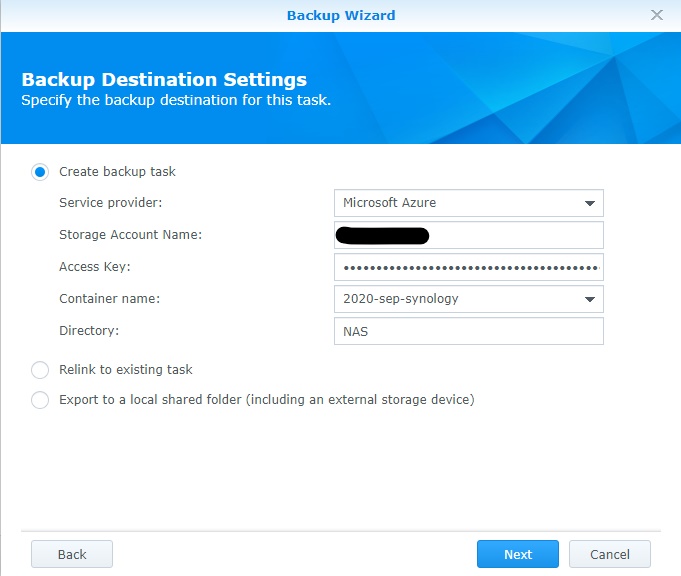Click the 'Access Key:' label text
The width and height of the screenshot is (681, 576).
95,267
